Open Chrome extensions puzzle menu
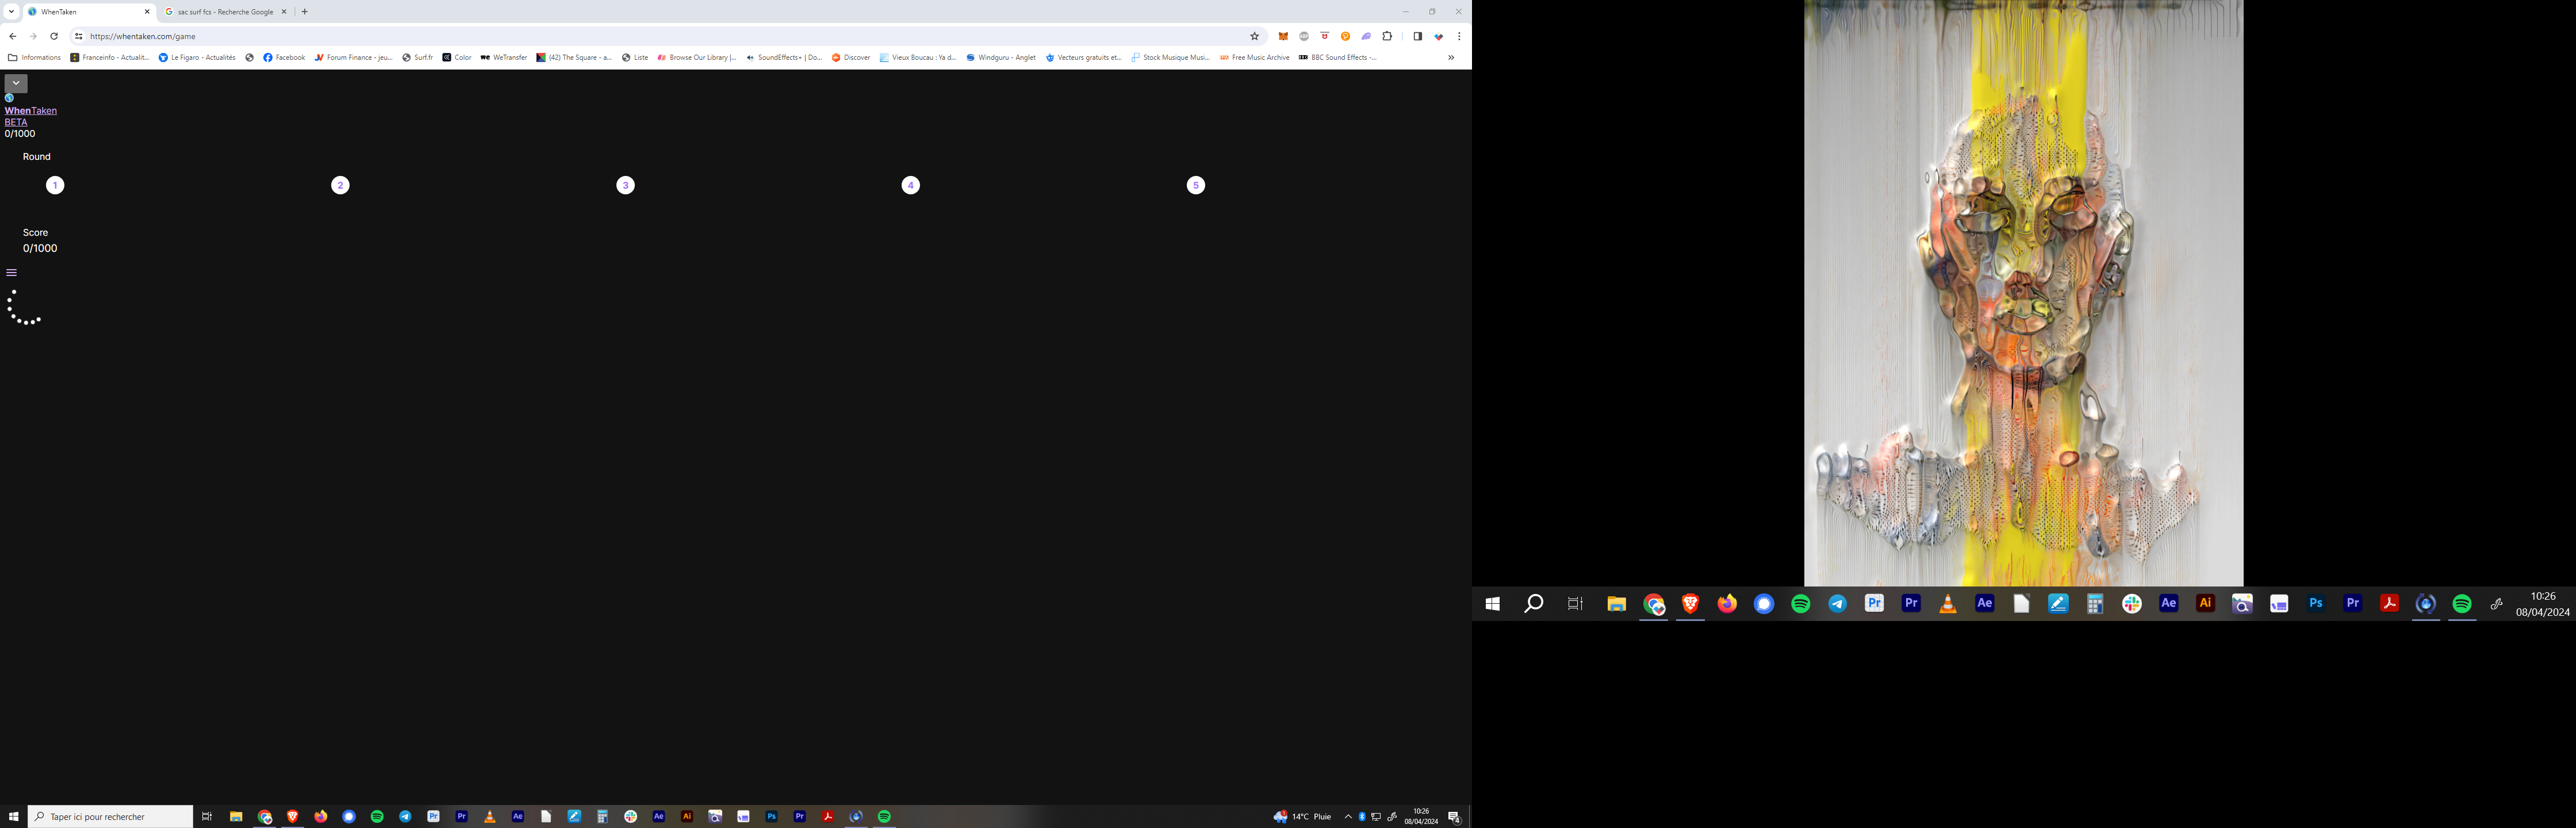 click(1387, 36)
